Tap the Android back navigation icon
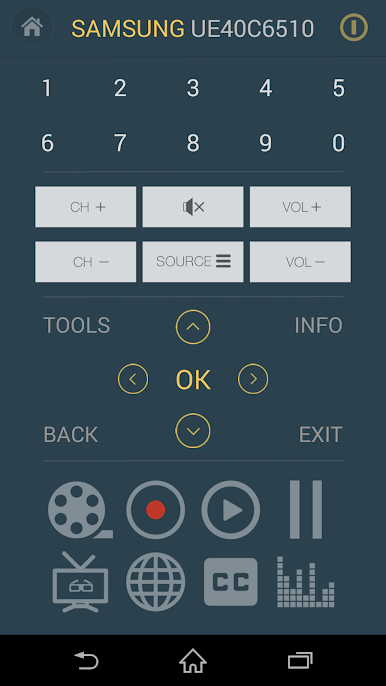 [x=87, y=660]
